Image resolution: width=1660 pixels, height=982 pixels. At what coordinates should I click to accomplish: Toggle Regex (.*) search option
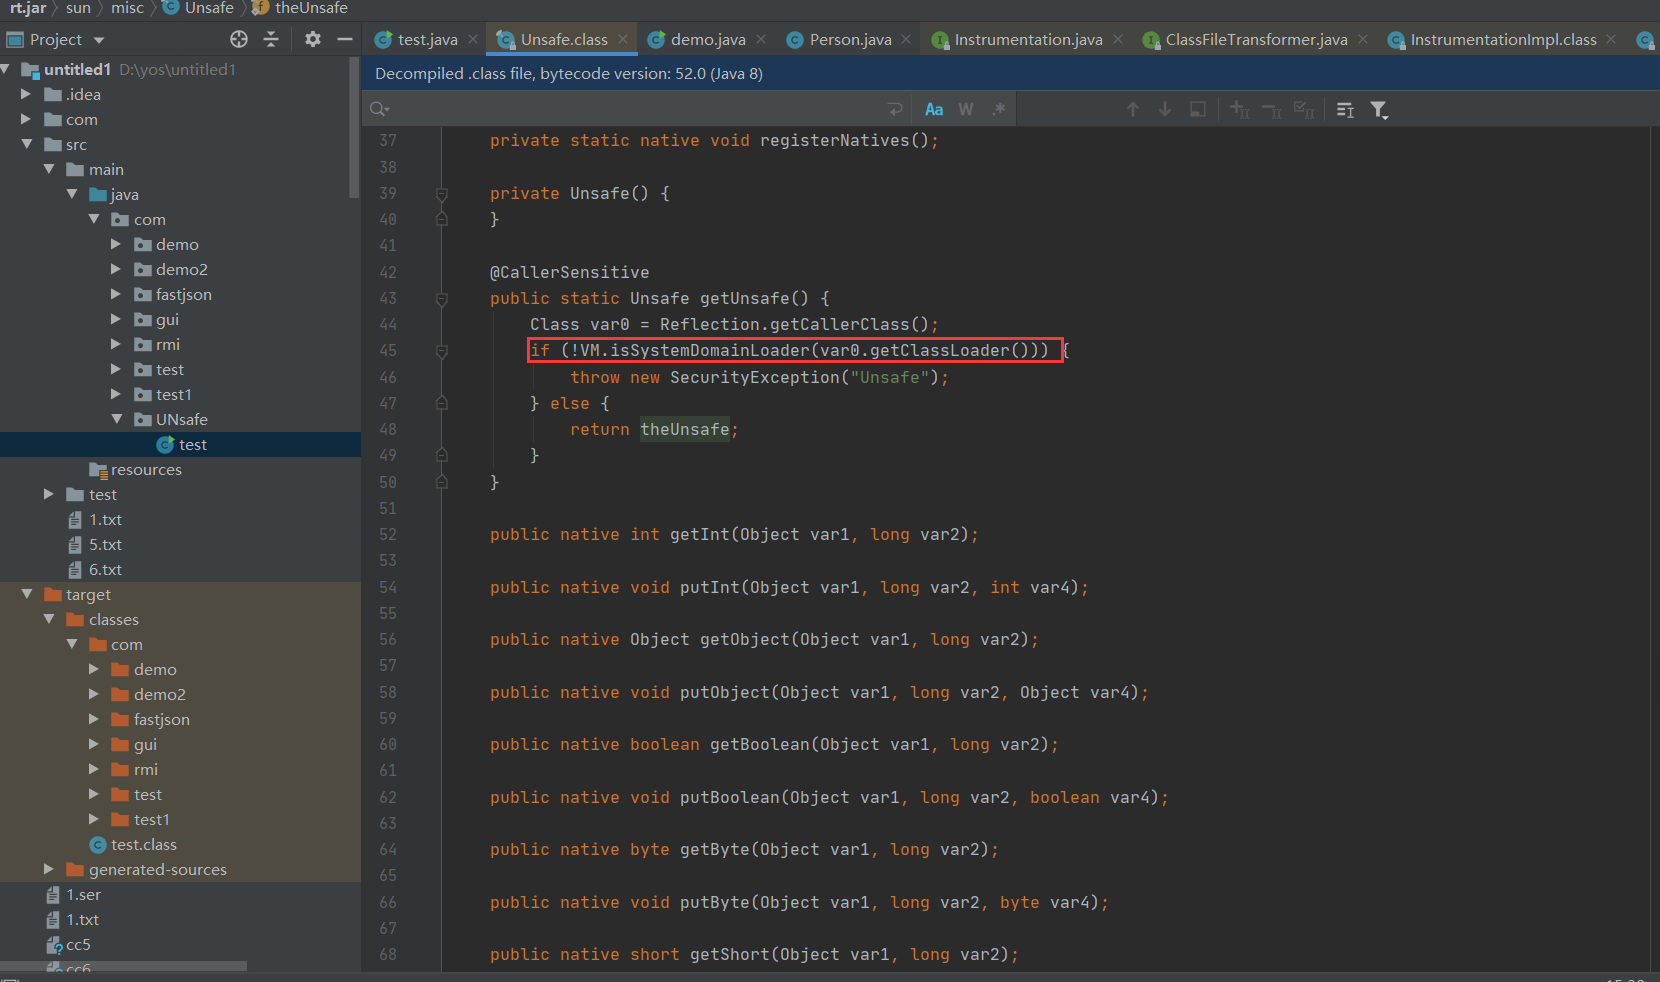pyautogui.click(x=998, y=109)
